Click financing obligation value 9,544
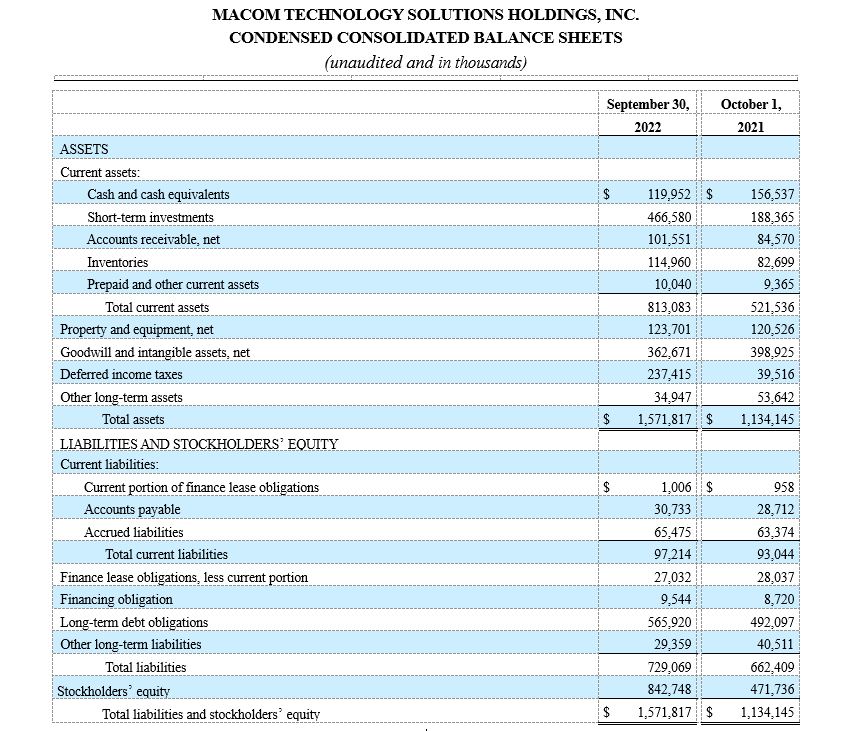This screenshot has height=731, width=847. pyautogui.click(x=676, y=600)
